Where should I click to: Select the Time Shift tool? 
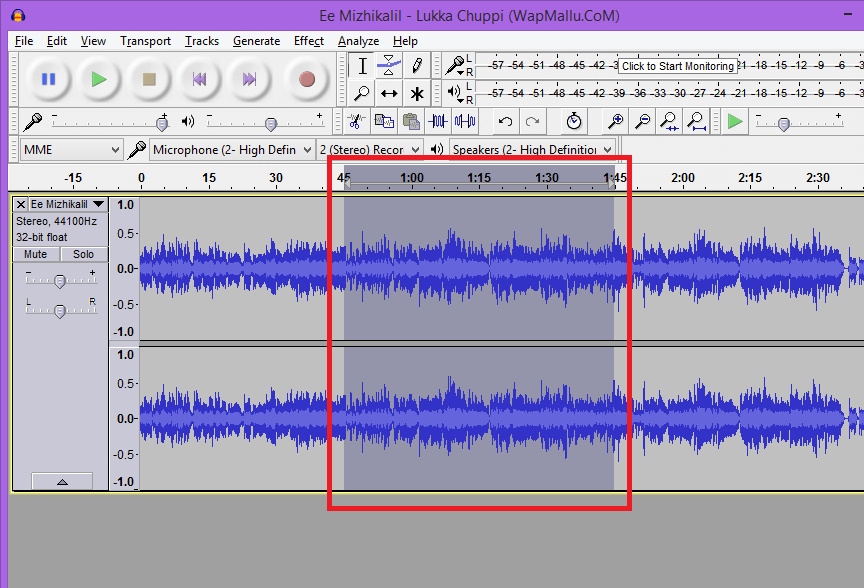pos(390,93)
